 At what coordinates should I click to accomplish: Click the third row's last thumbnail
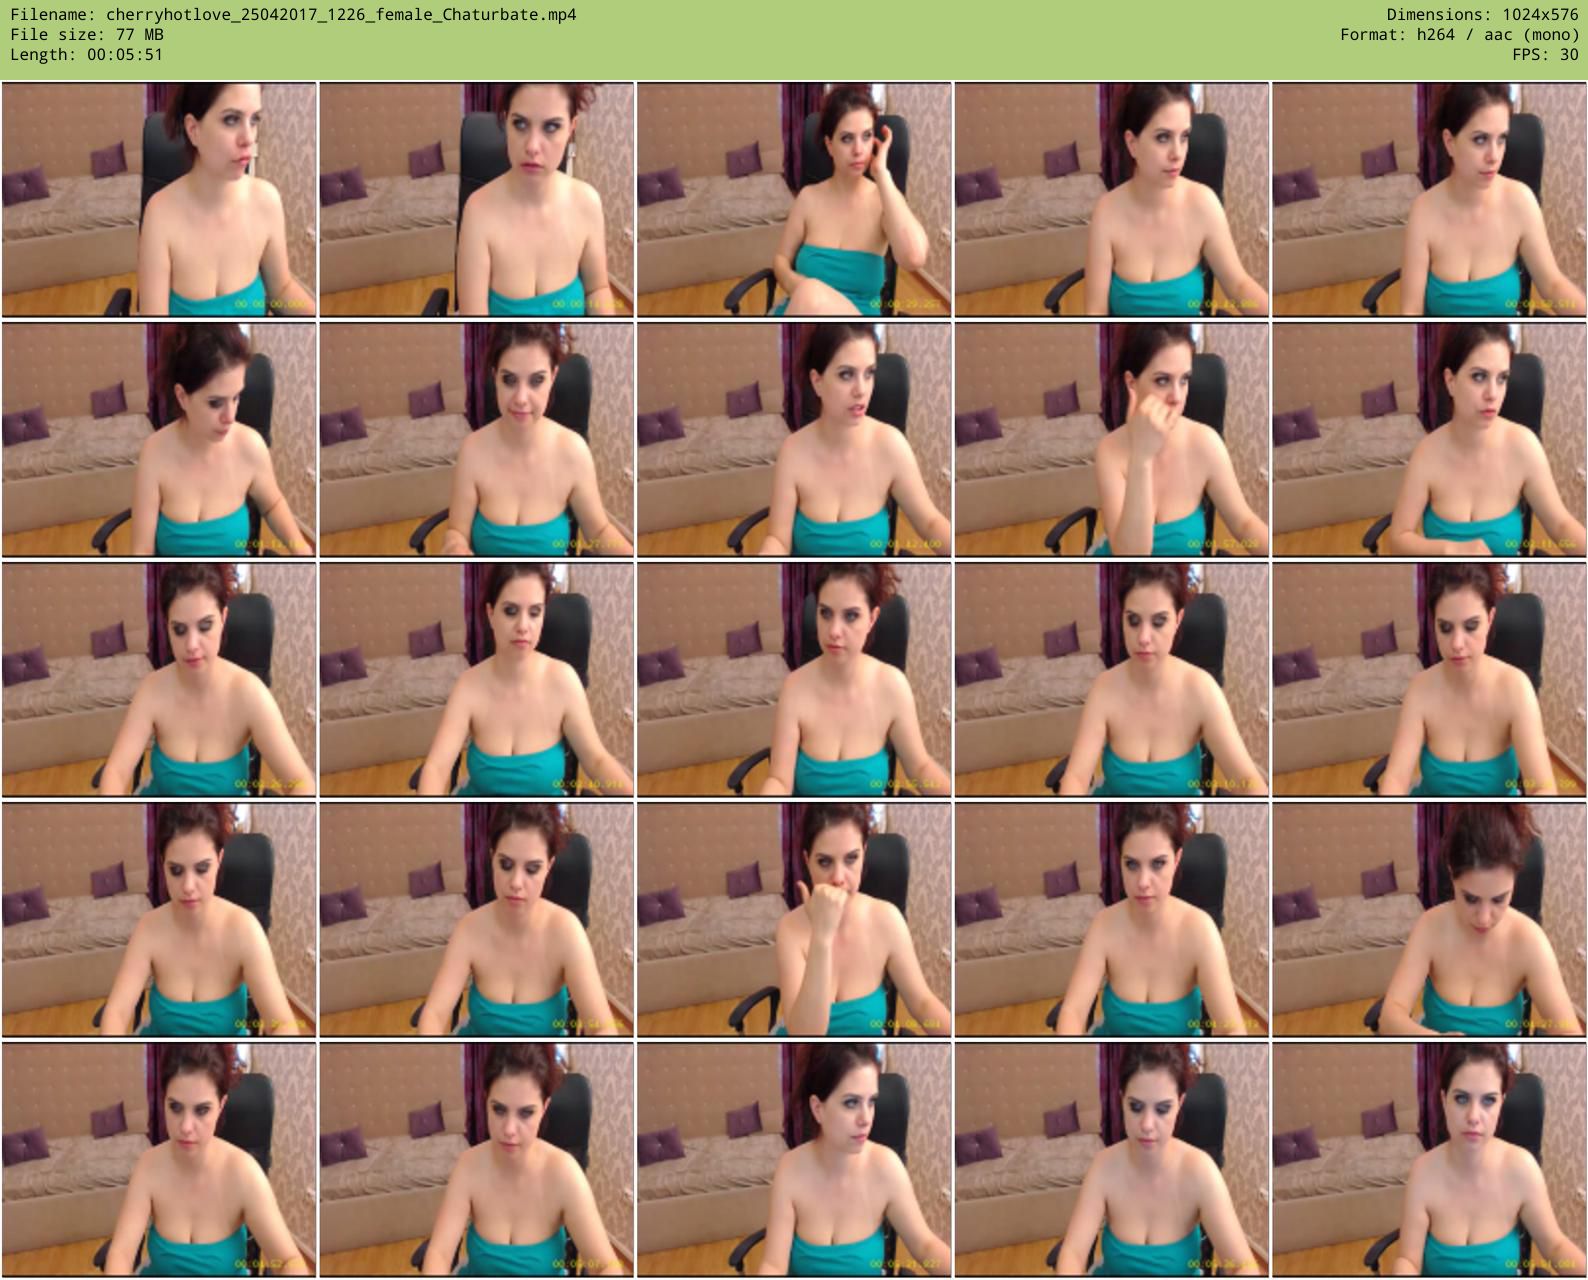pyautogui.click(x=1429, y=680)
